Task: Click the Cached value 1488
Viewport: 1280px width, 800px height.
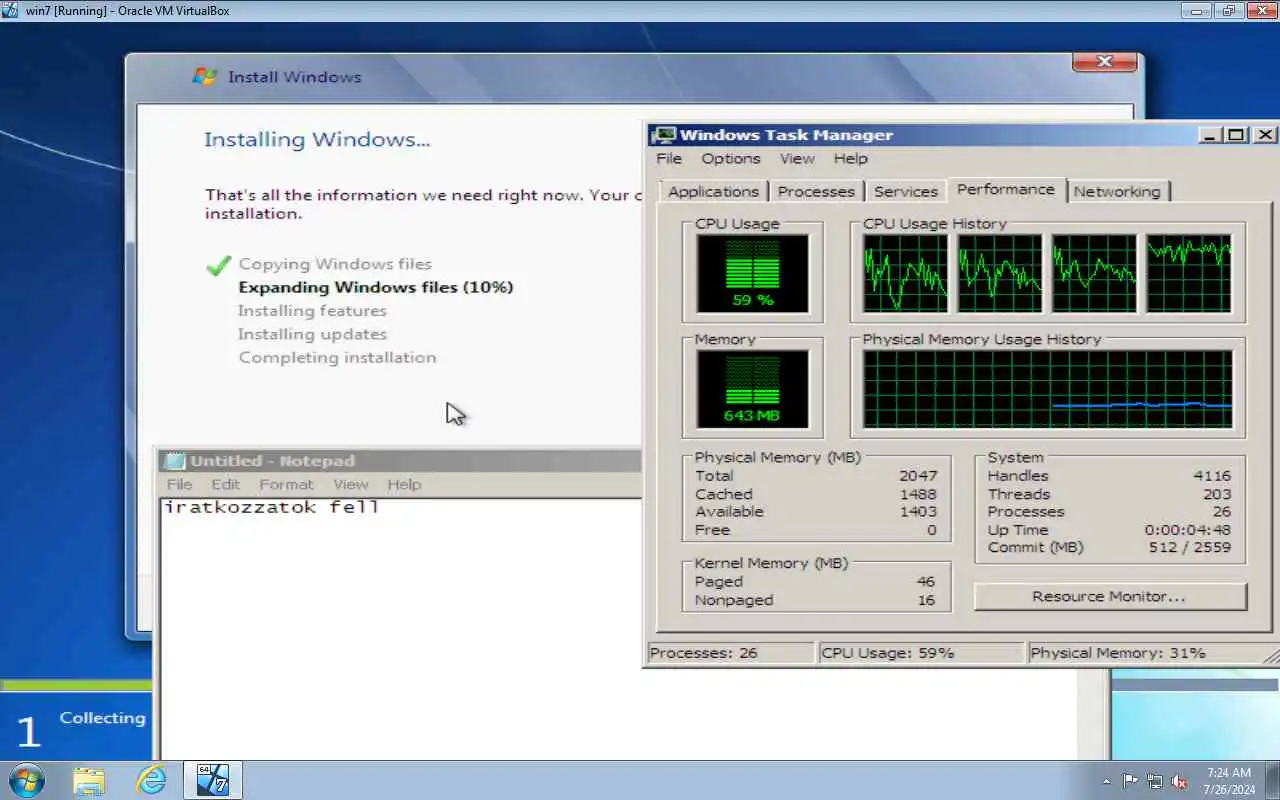Action: coord(918,494)
